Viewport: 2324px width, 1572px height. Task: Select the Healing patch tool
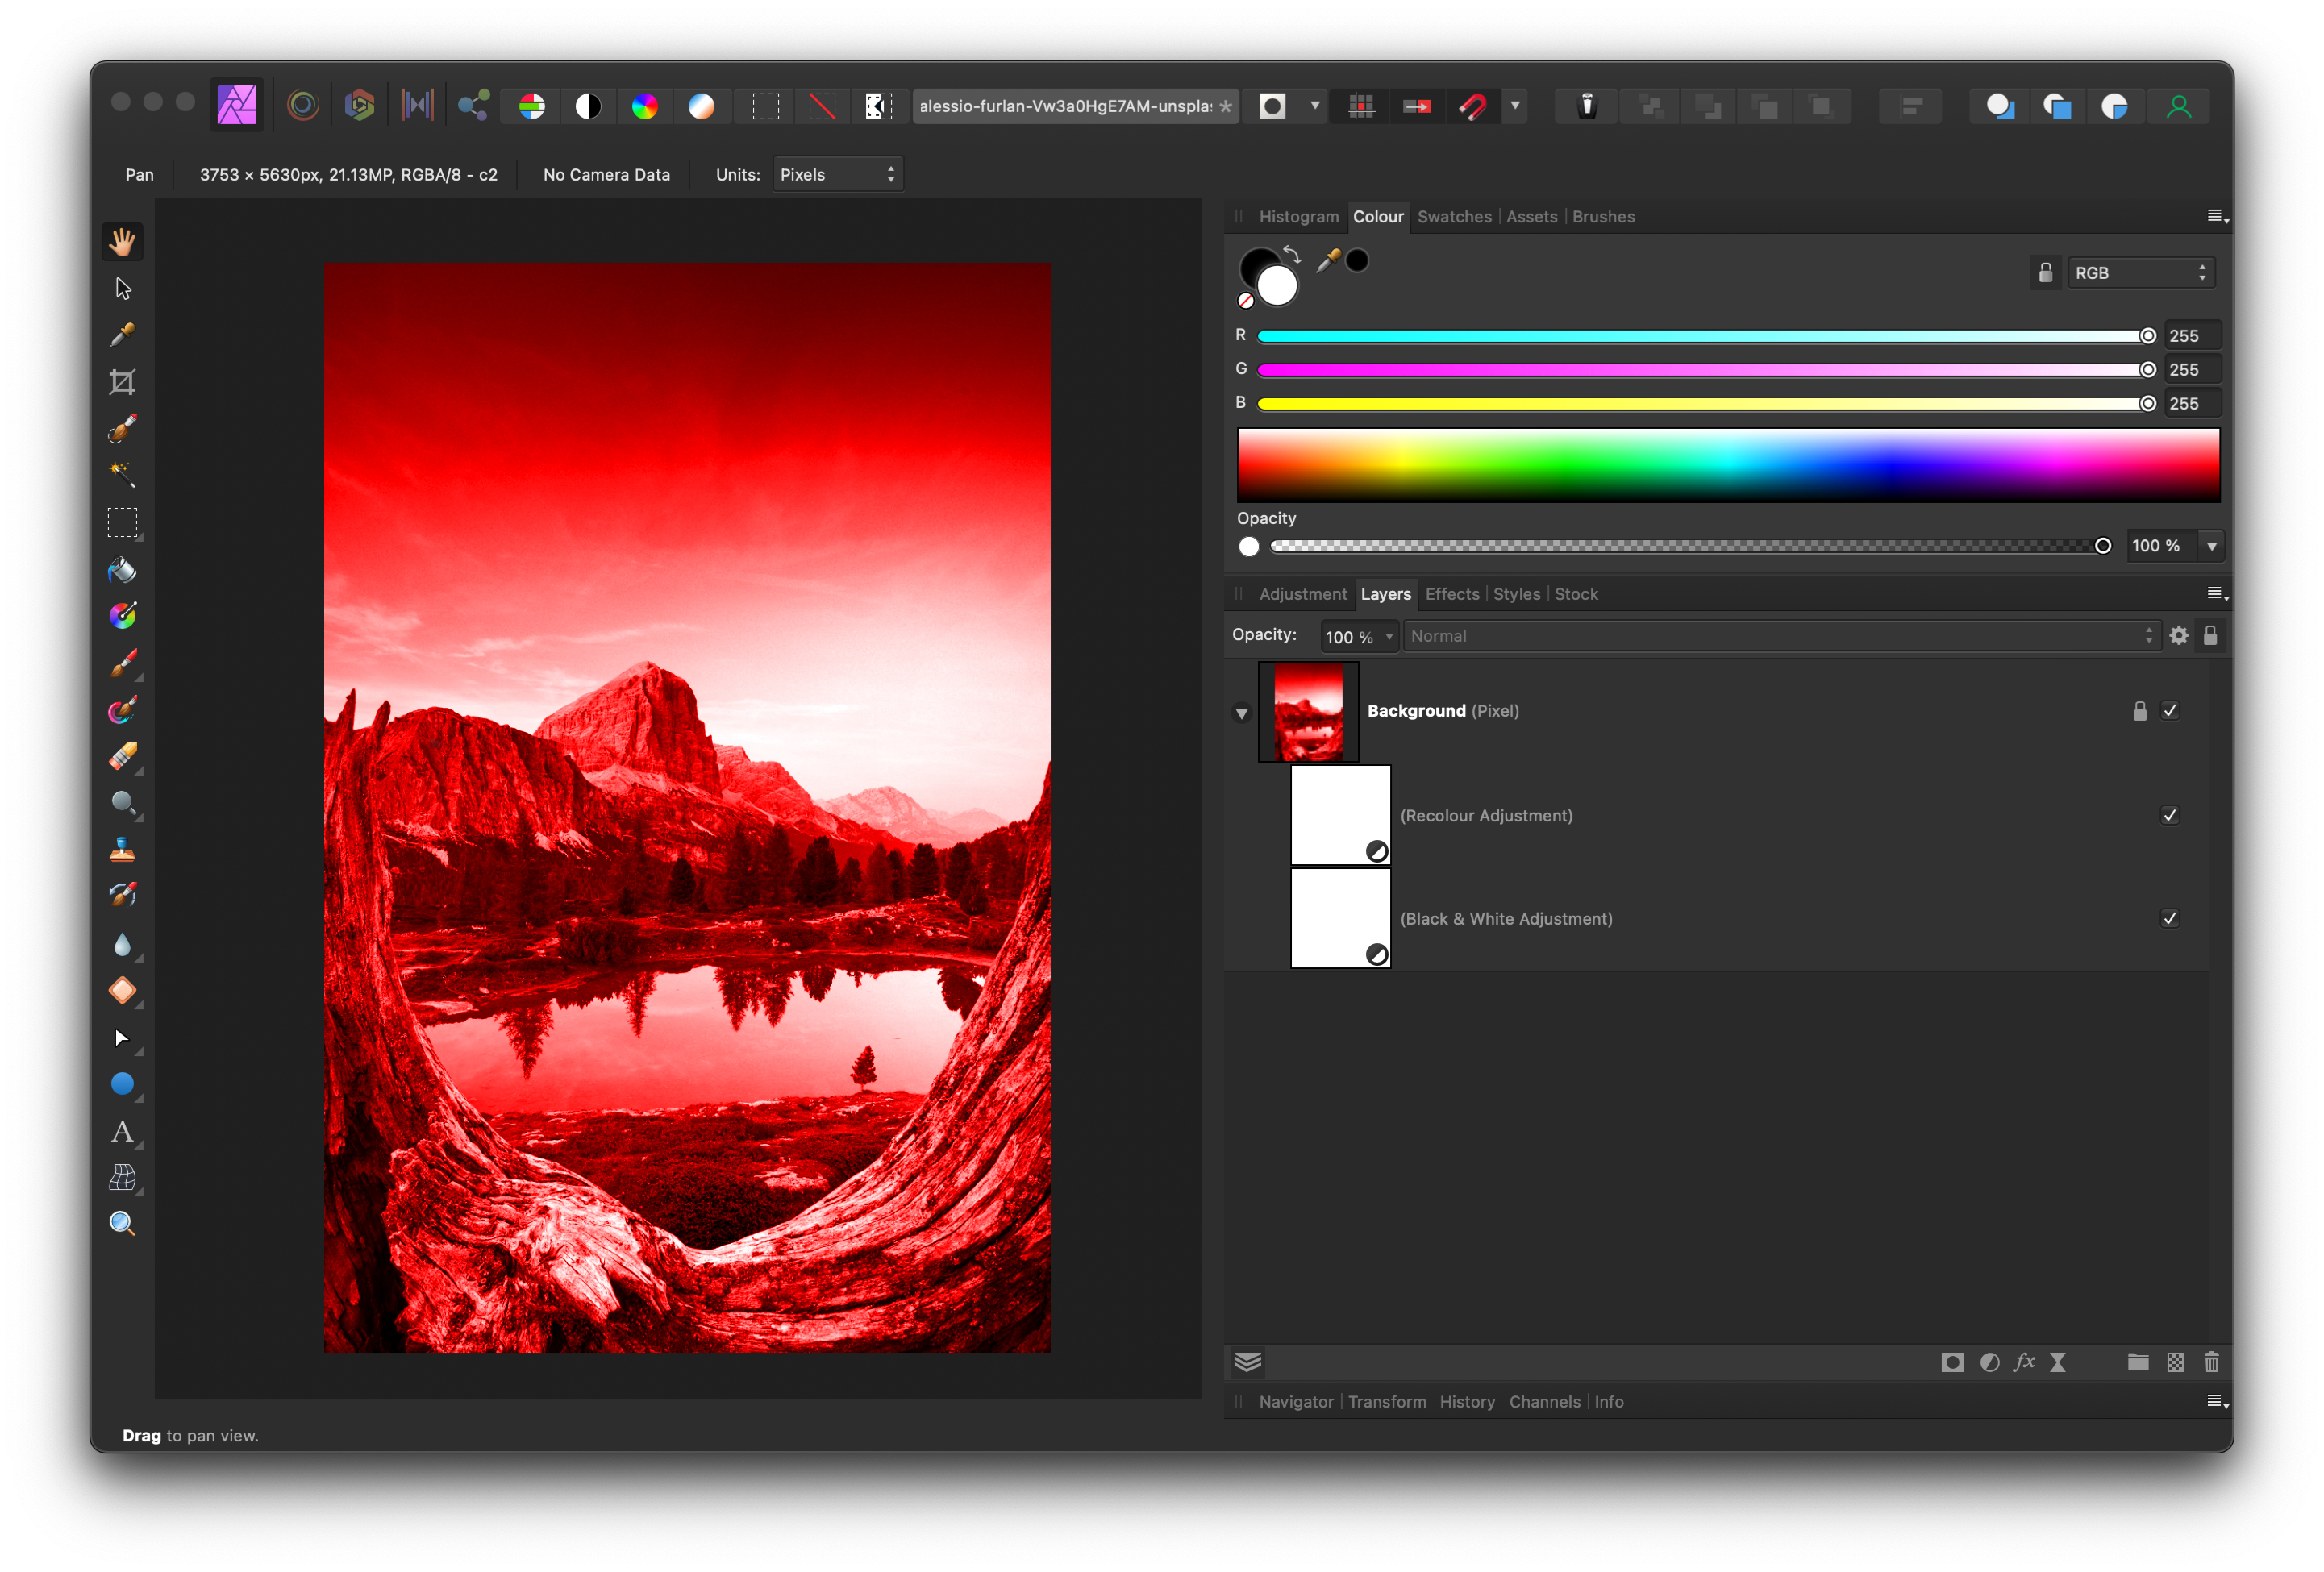(x=122, y=991)
